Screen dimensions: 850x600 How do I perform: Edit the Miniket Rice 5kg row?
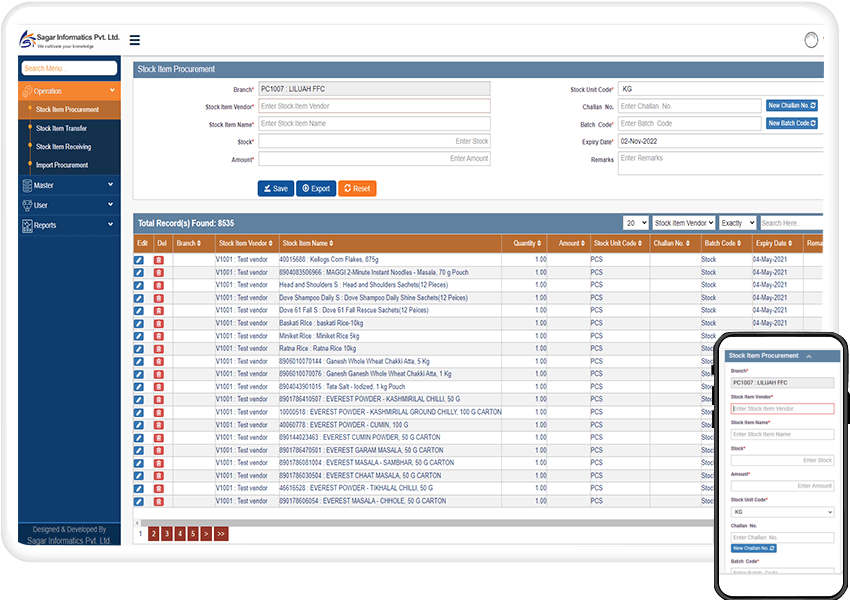click(x=139, y=336)
